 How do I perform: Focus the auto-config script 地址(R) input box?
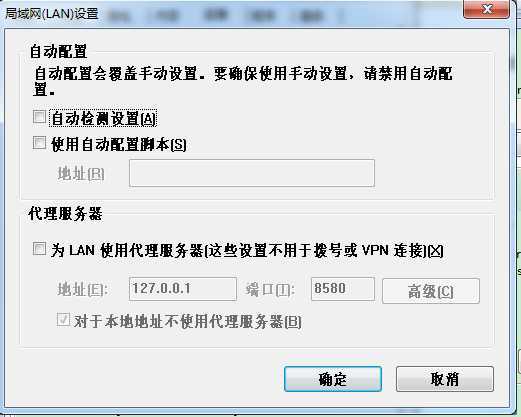tap(252, 173)
